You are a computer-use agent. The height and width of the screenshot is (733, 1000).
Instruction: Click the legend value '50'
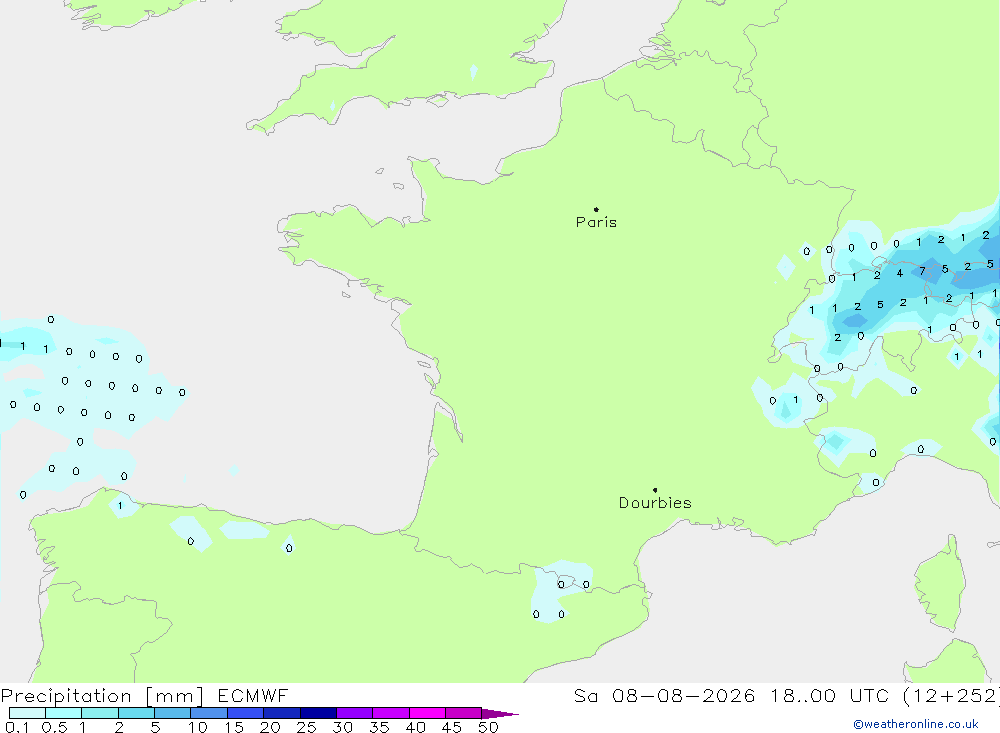[x=488, y=727]
